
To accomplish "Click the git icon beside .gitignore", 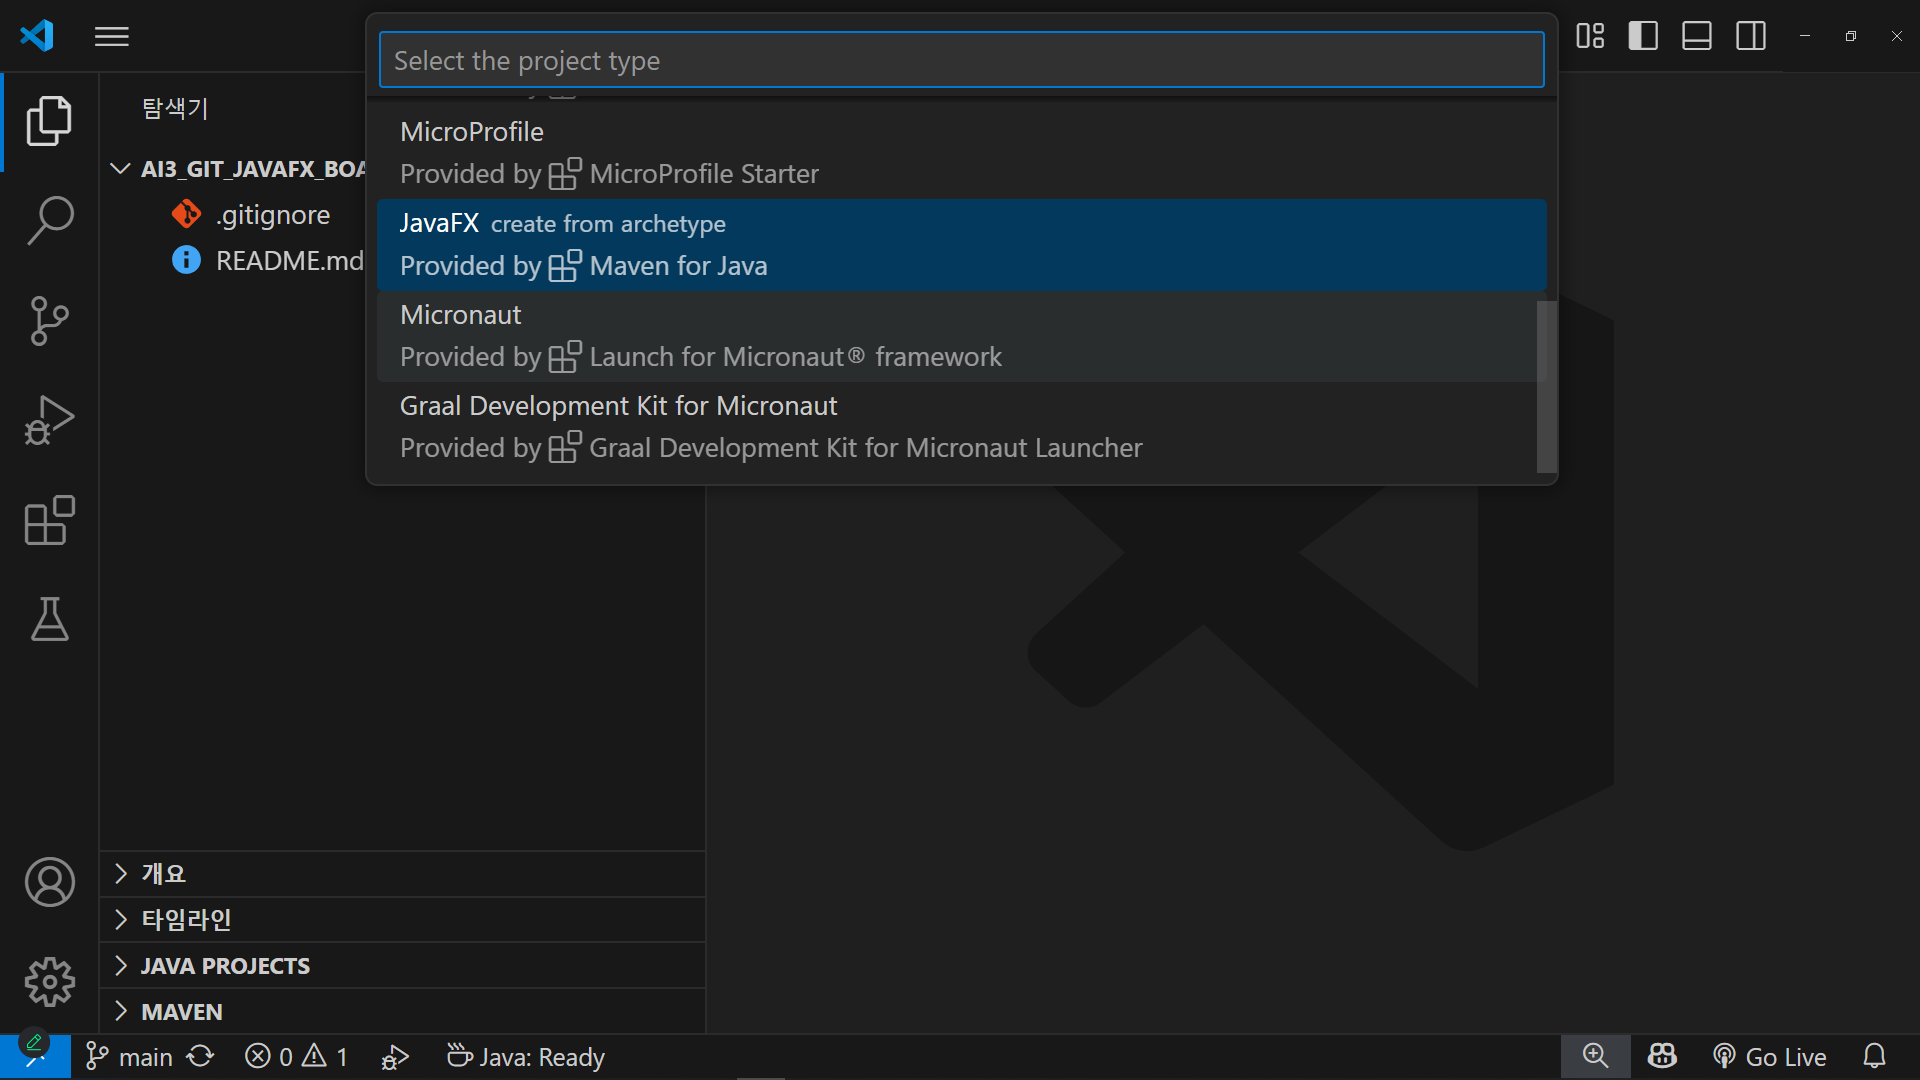I will click(x=186, y=214).
